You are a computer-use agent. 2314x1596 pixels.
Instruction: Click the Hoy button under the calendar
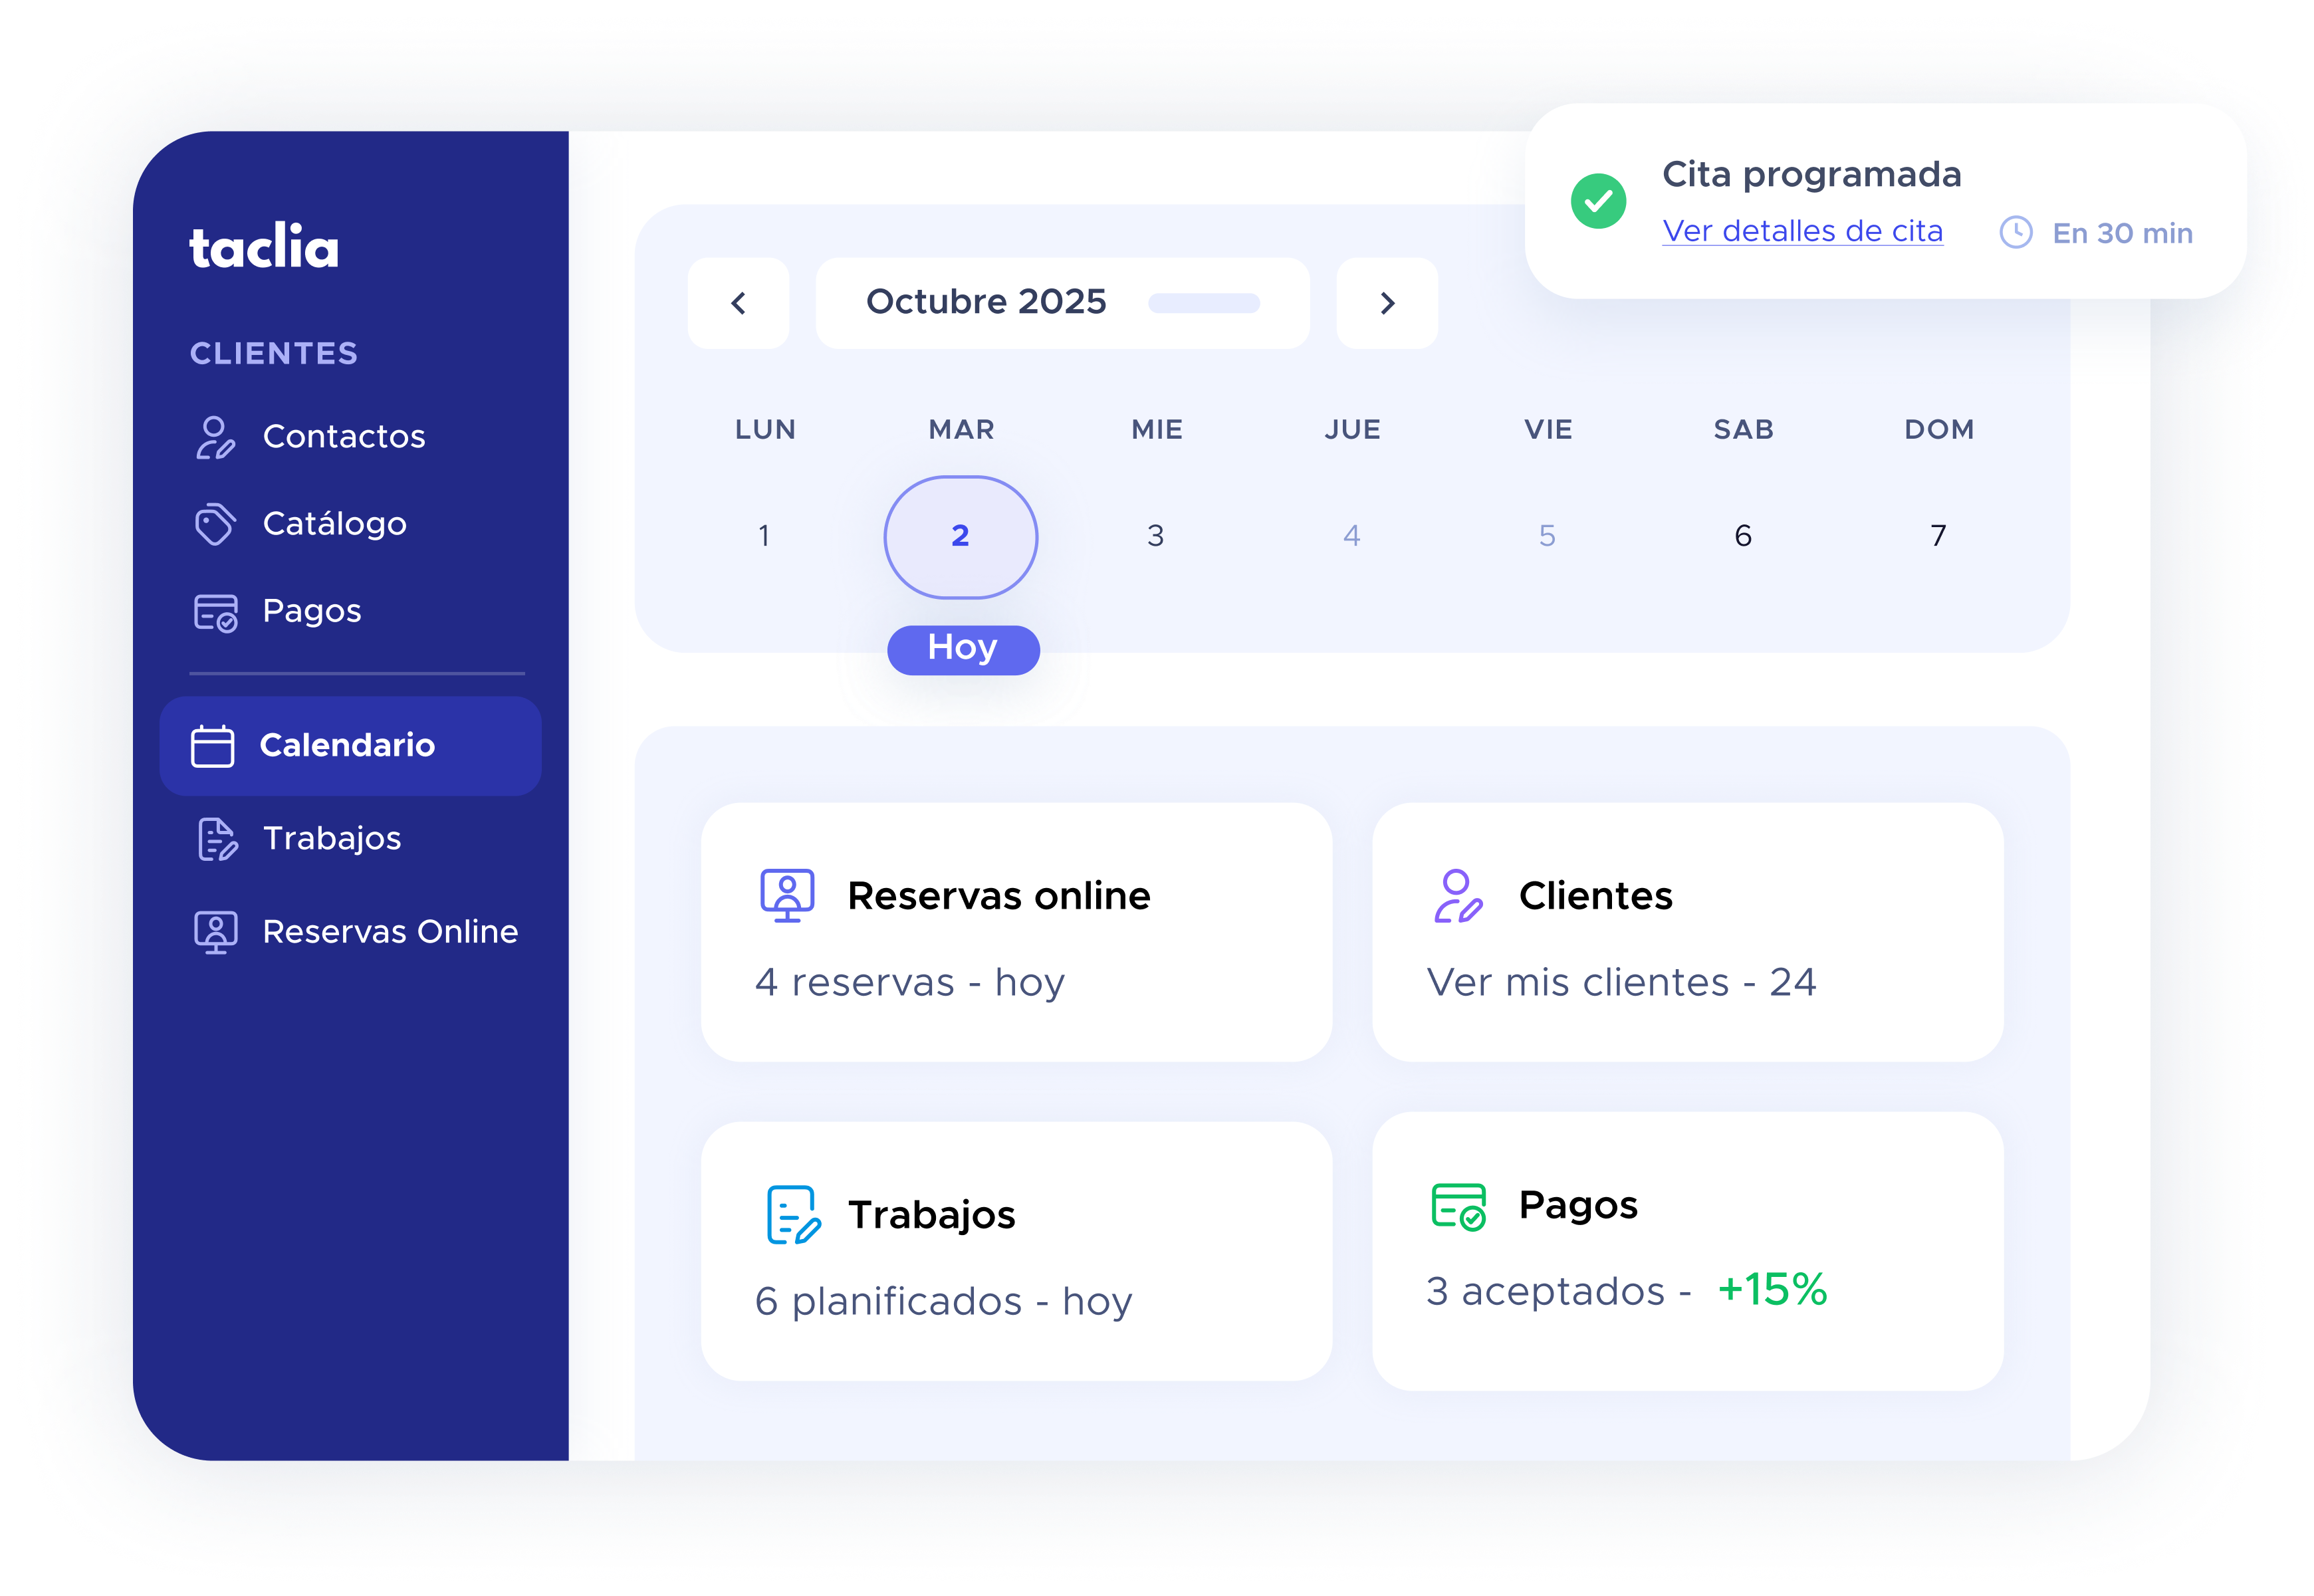point(963,649)
